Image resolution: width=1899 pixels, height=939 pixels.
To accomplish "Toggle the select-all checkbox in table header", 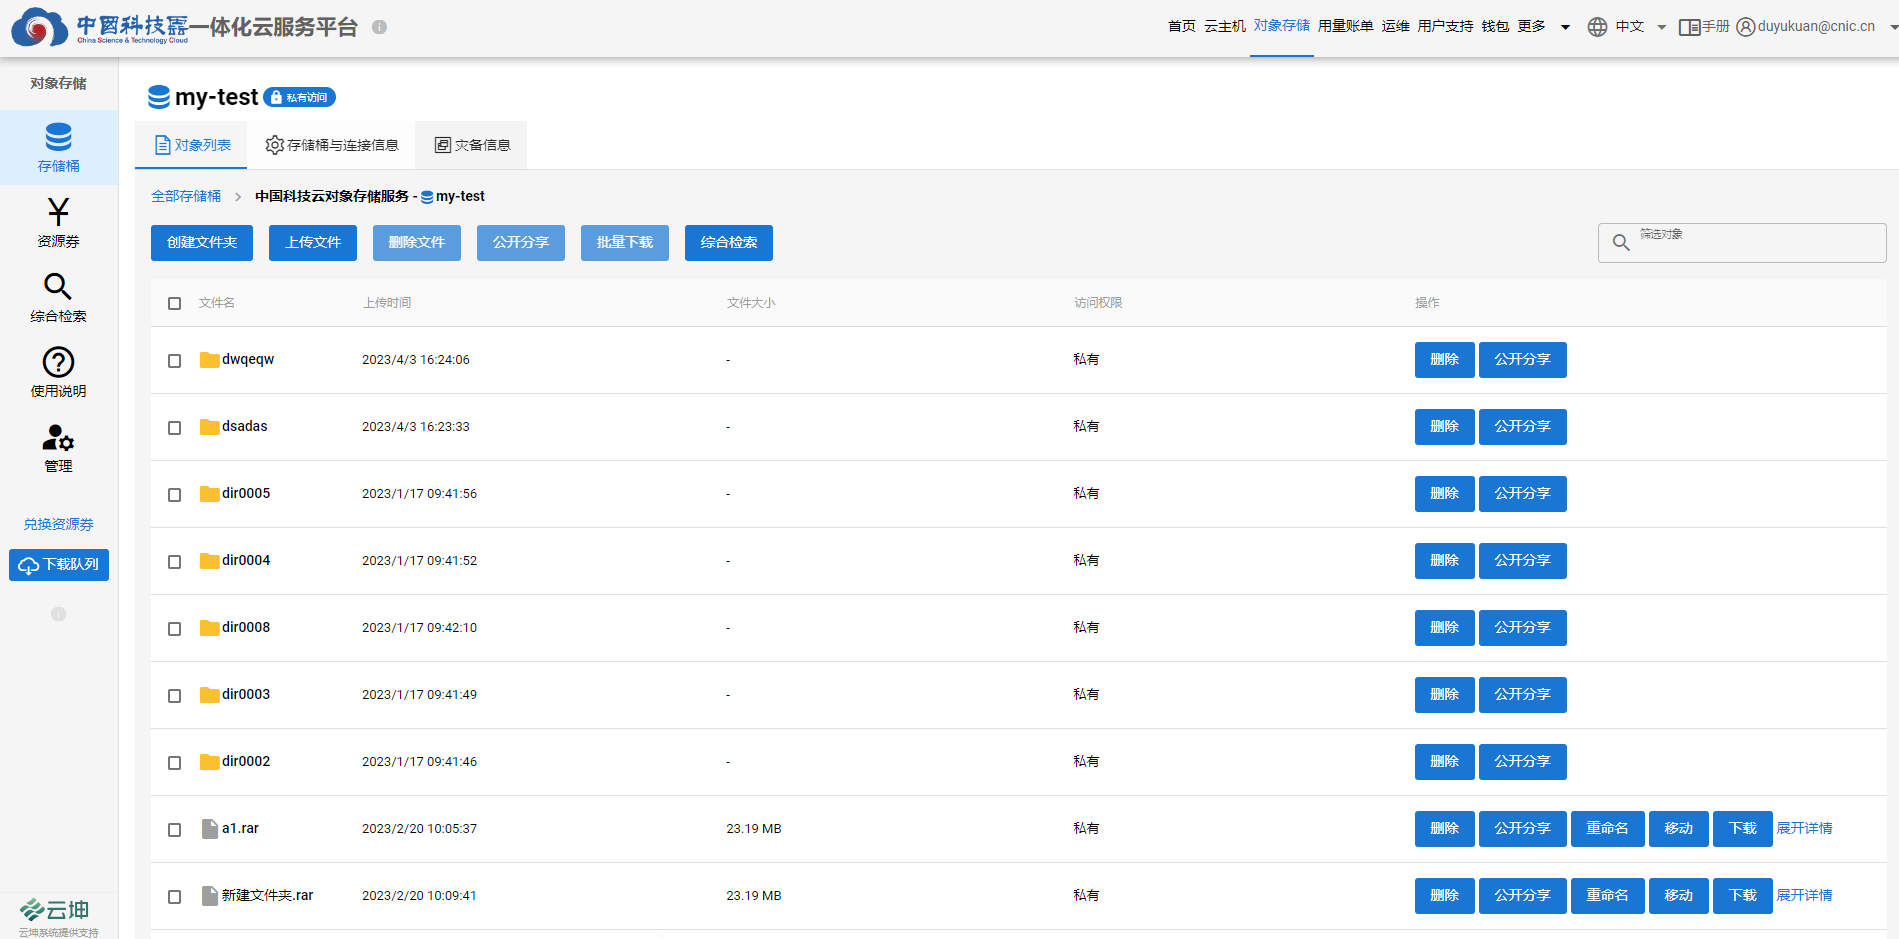I will tap(175, 303).
